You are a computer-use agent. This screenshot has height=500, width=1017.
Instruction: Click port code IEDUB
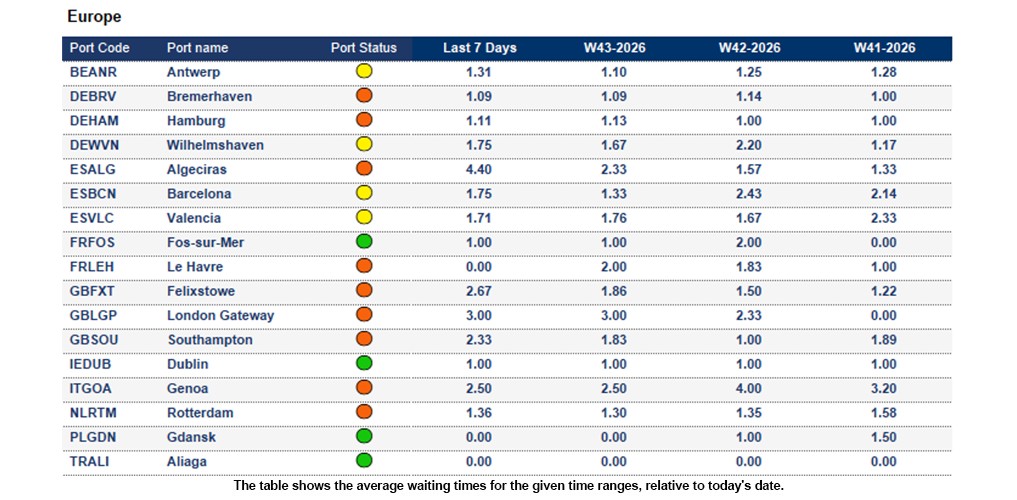pyautogui.click(x=90, y=364)
